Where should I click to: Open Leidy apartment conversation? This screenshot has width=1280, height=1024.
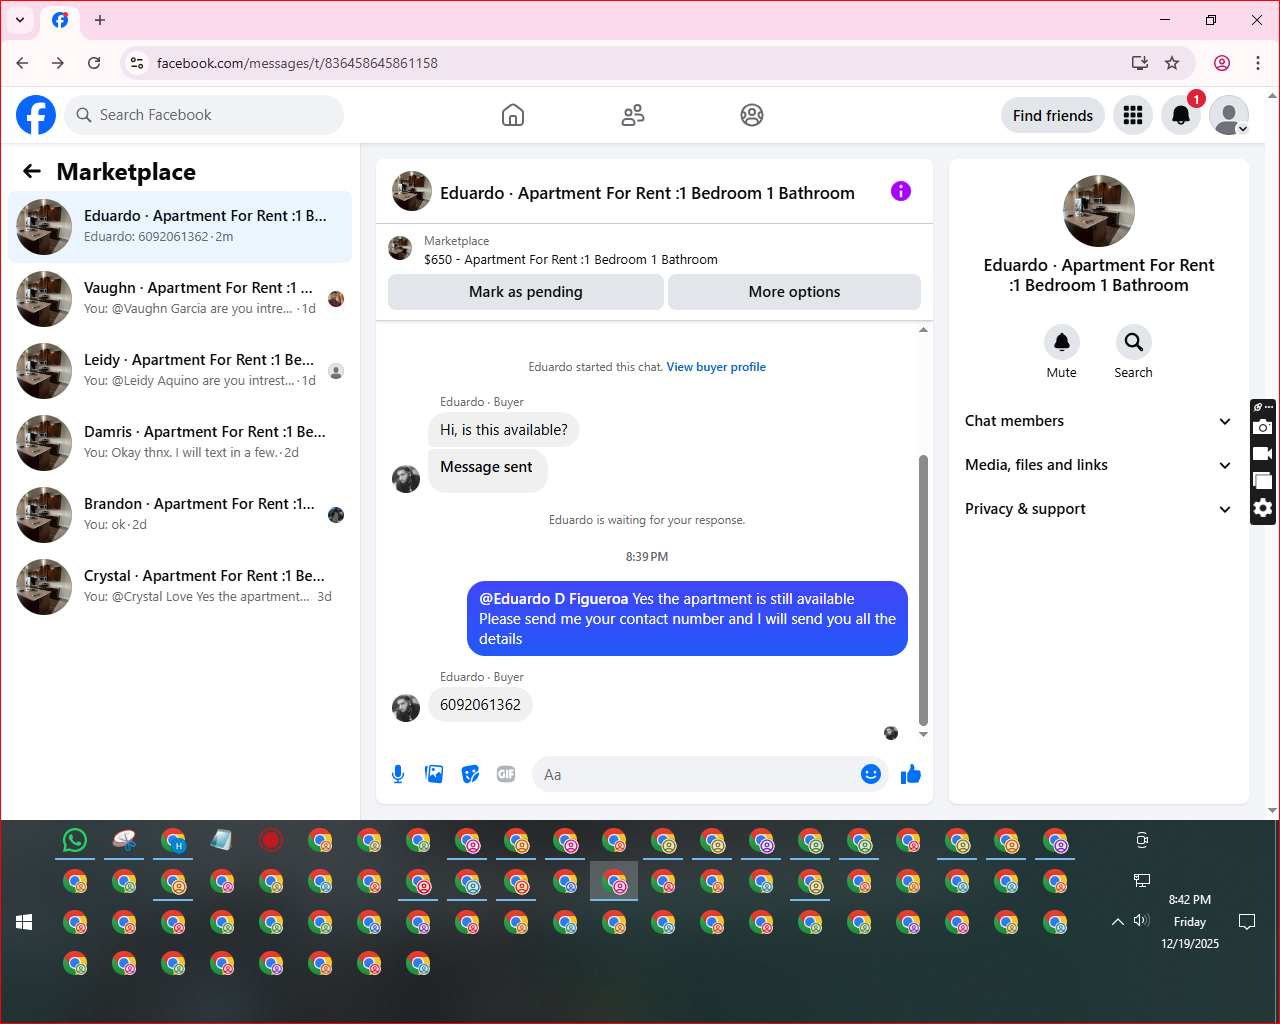pyautogui.click(x=180, y=371)
